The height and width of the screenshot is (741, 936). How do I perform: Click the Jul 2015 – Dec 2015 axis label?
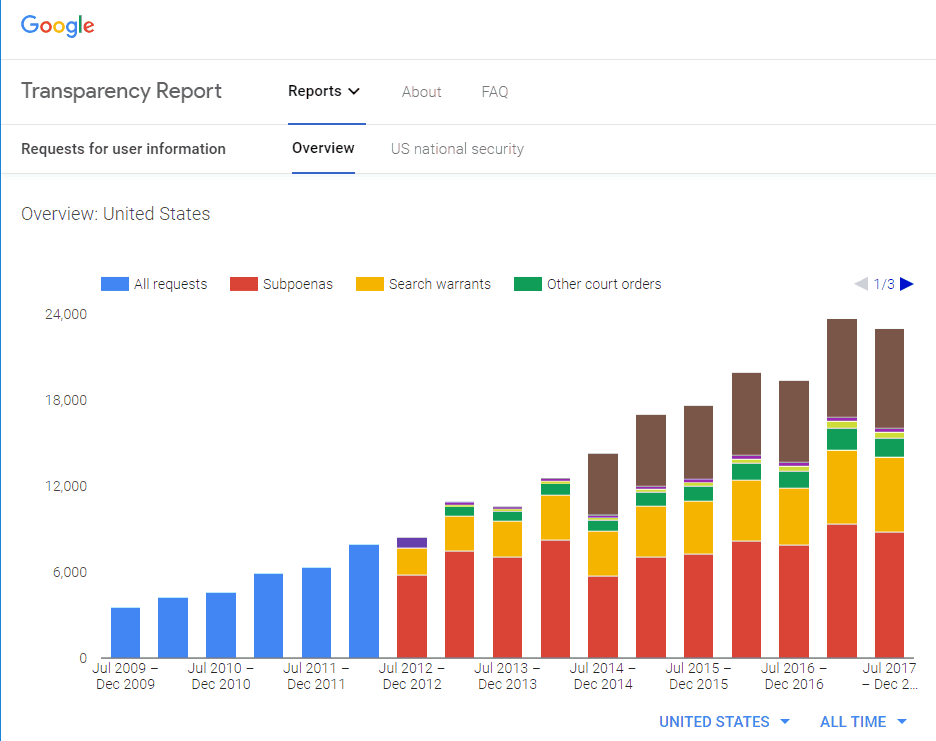698,676
